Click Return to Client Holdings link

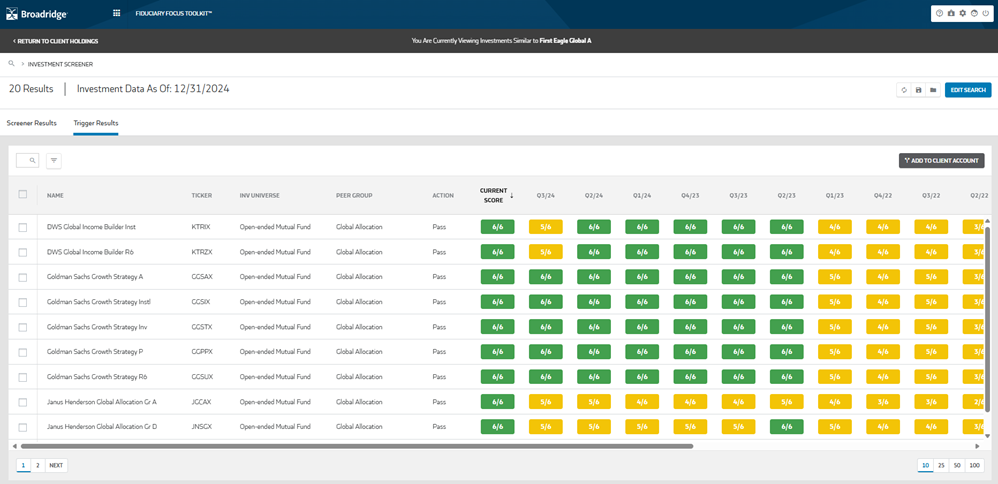click(55, 41)
